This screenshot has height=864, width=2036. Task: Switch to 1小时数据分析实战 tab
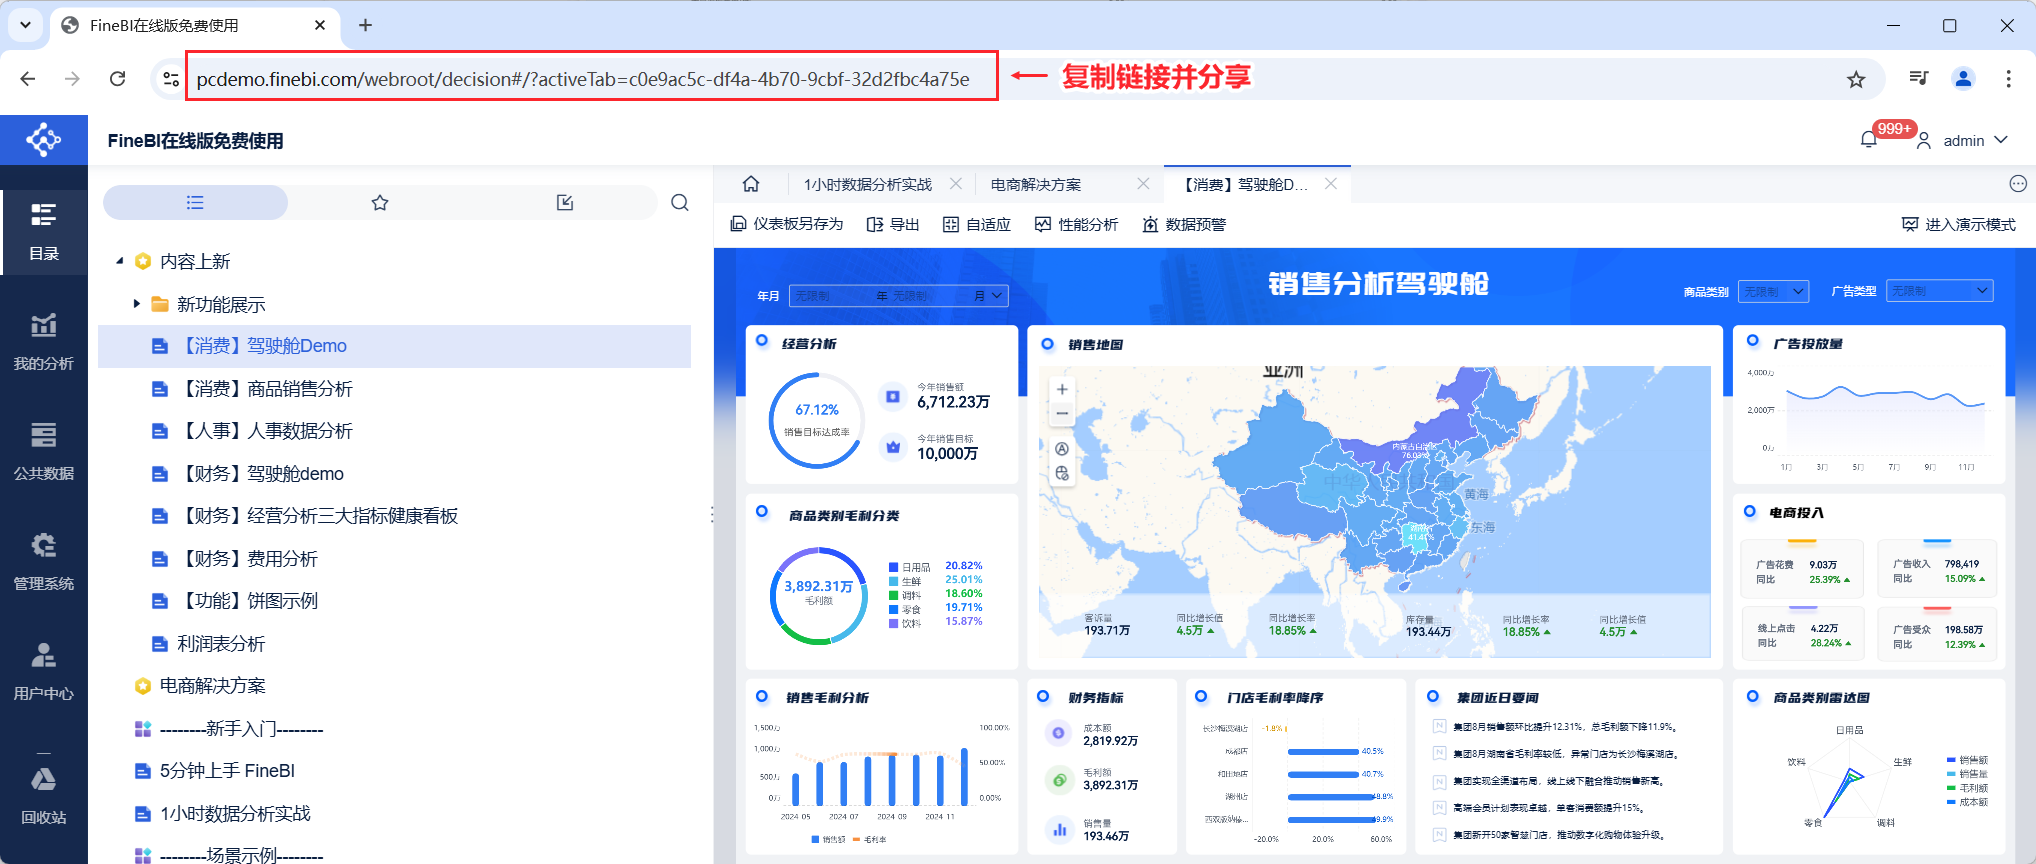867,184
